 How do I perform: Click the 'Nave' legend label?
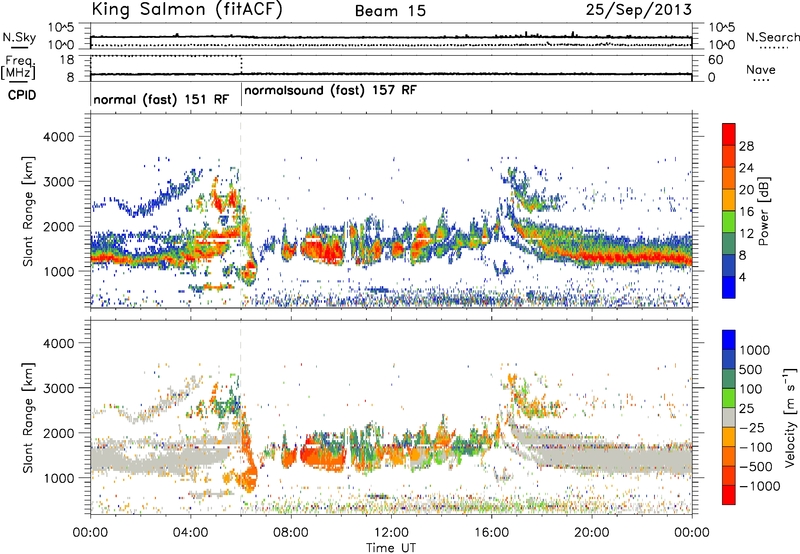761,69
